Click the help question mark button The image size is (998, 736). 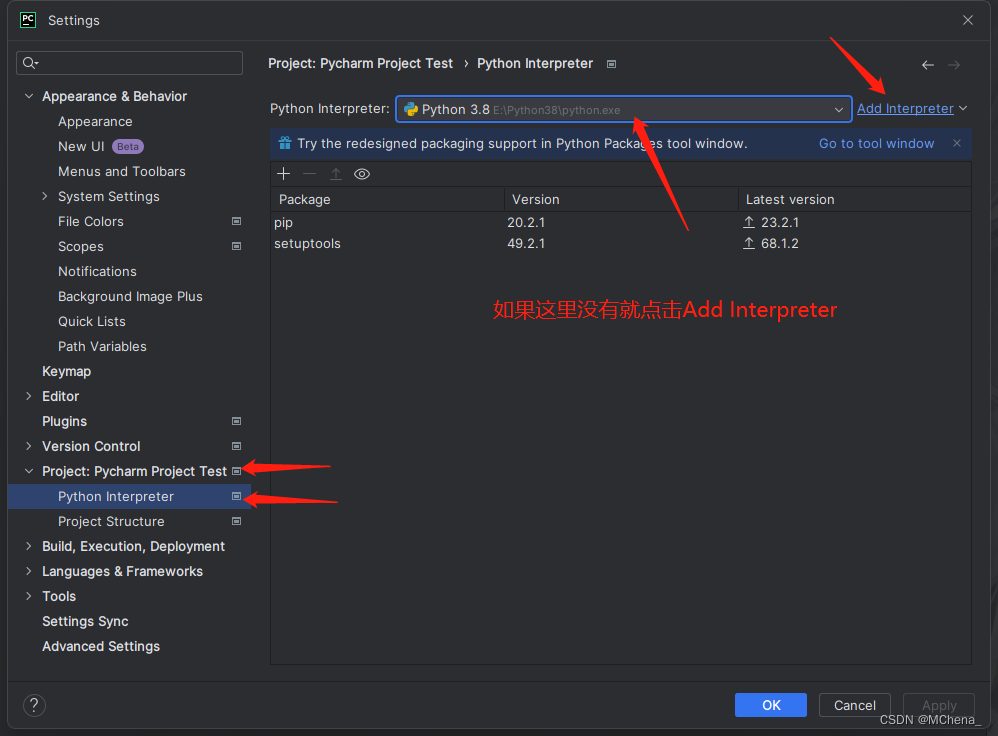point(34,705)
